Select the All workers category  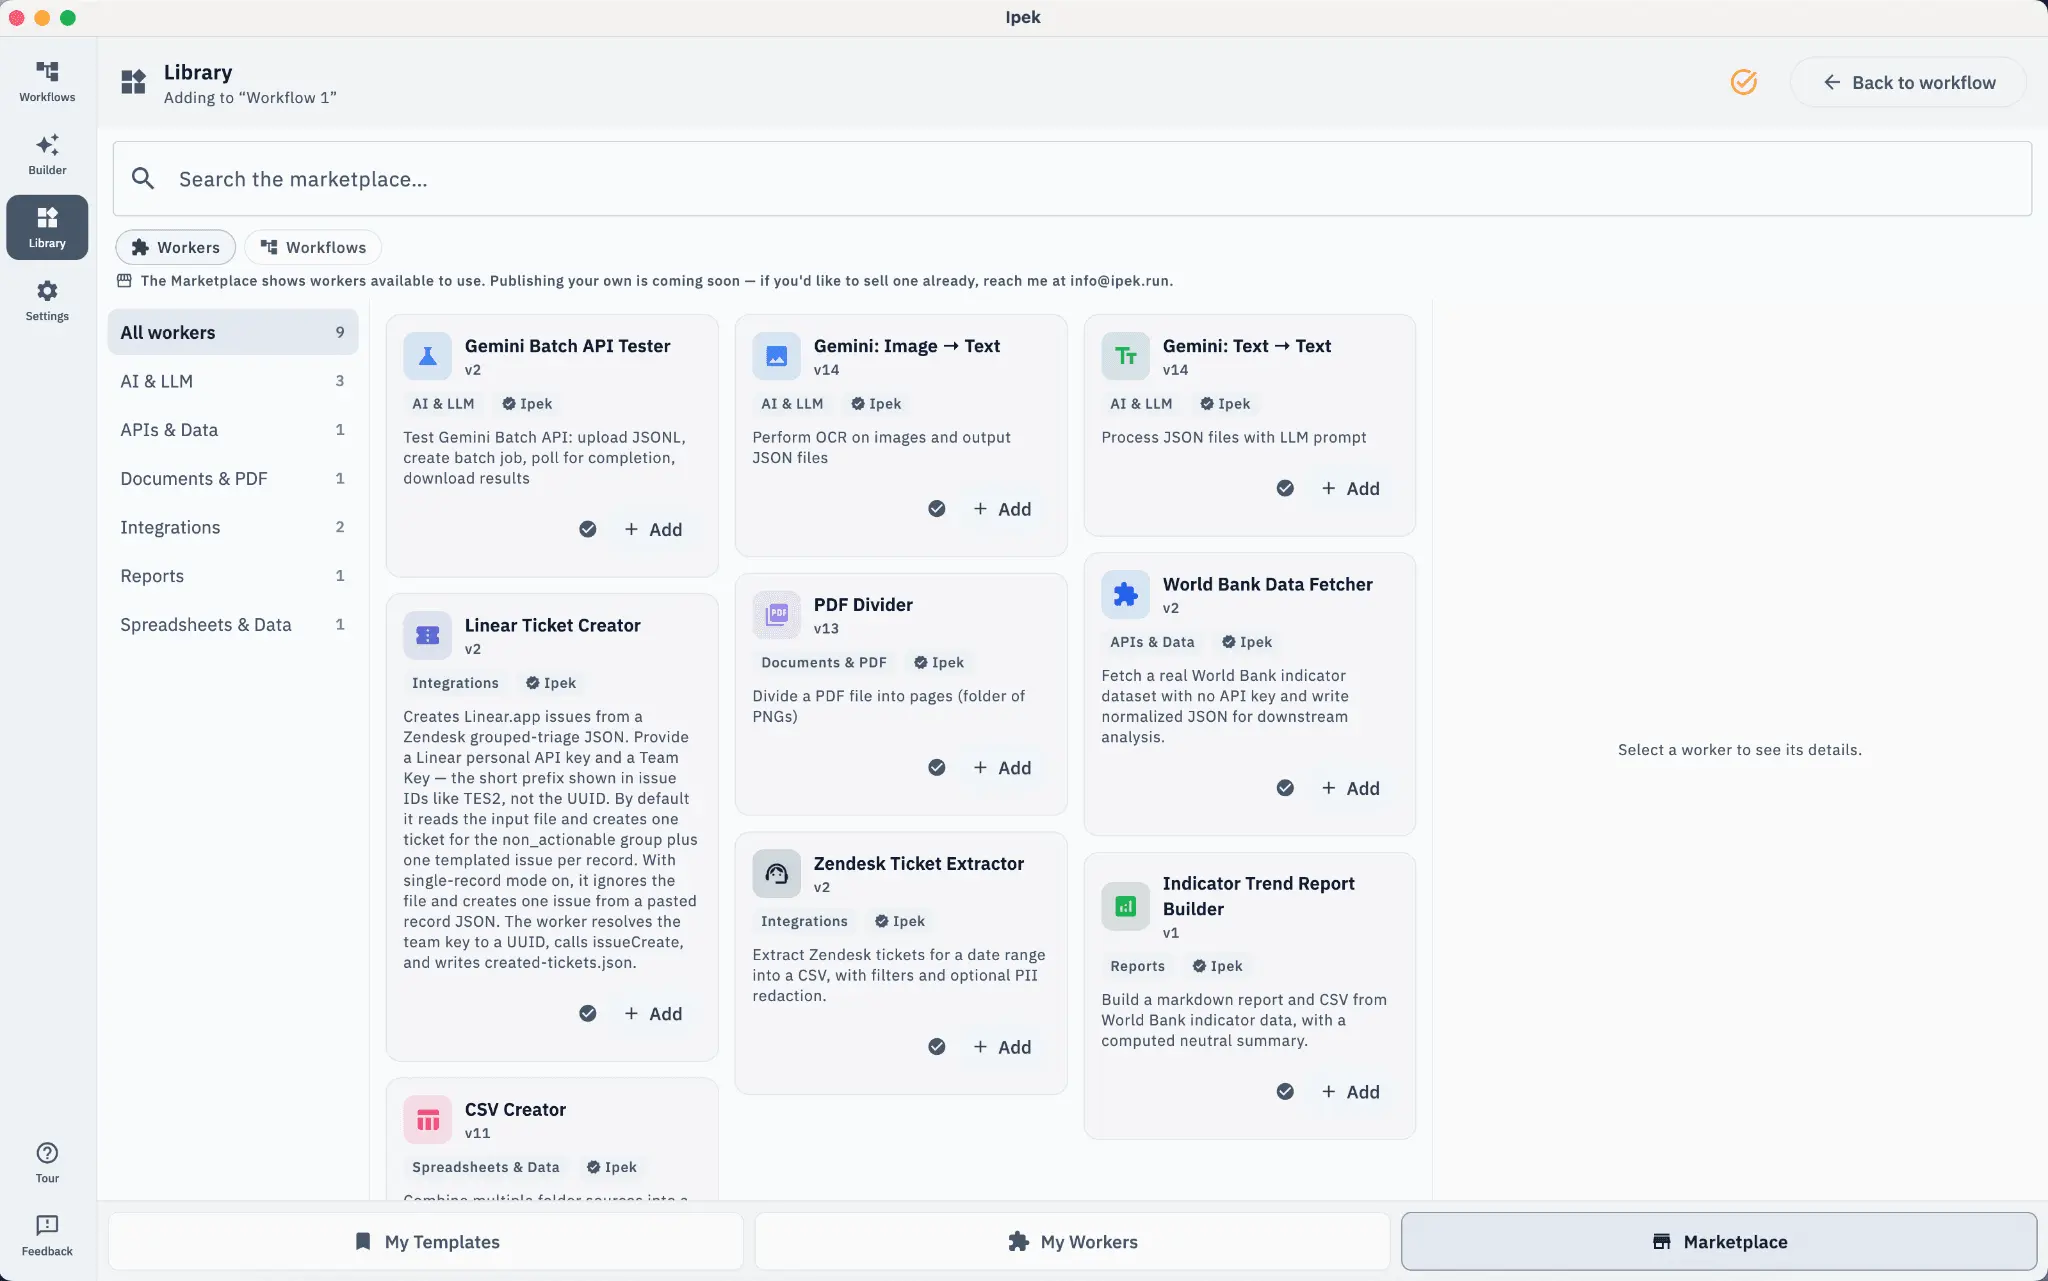pyautogui.click(x=232, y=332)
